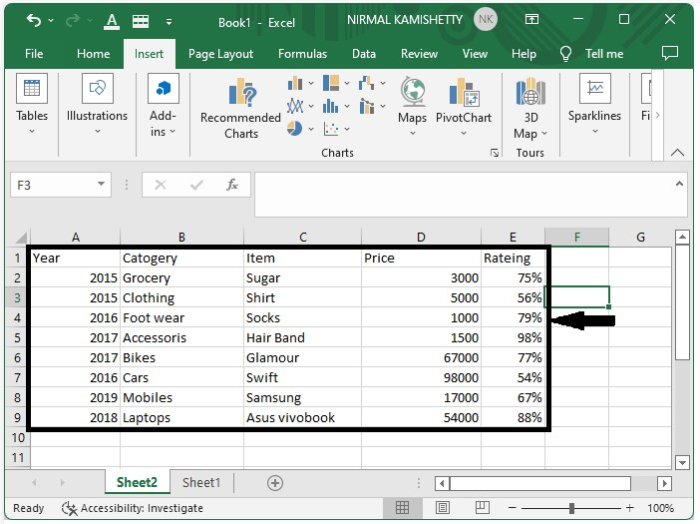Image resolution: width=700 pixels, height=524 pixels.
Task: Go to the Review tab
Action: (x=419, y=54)
